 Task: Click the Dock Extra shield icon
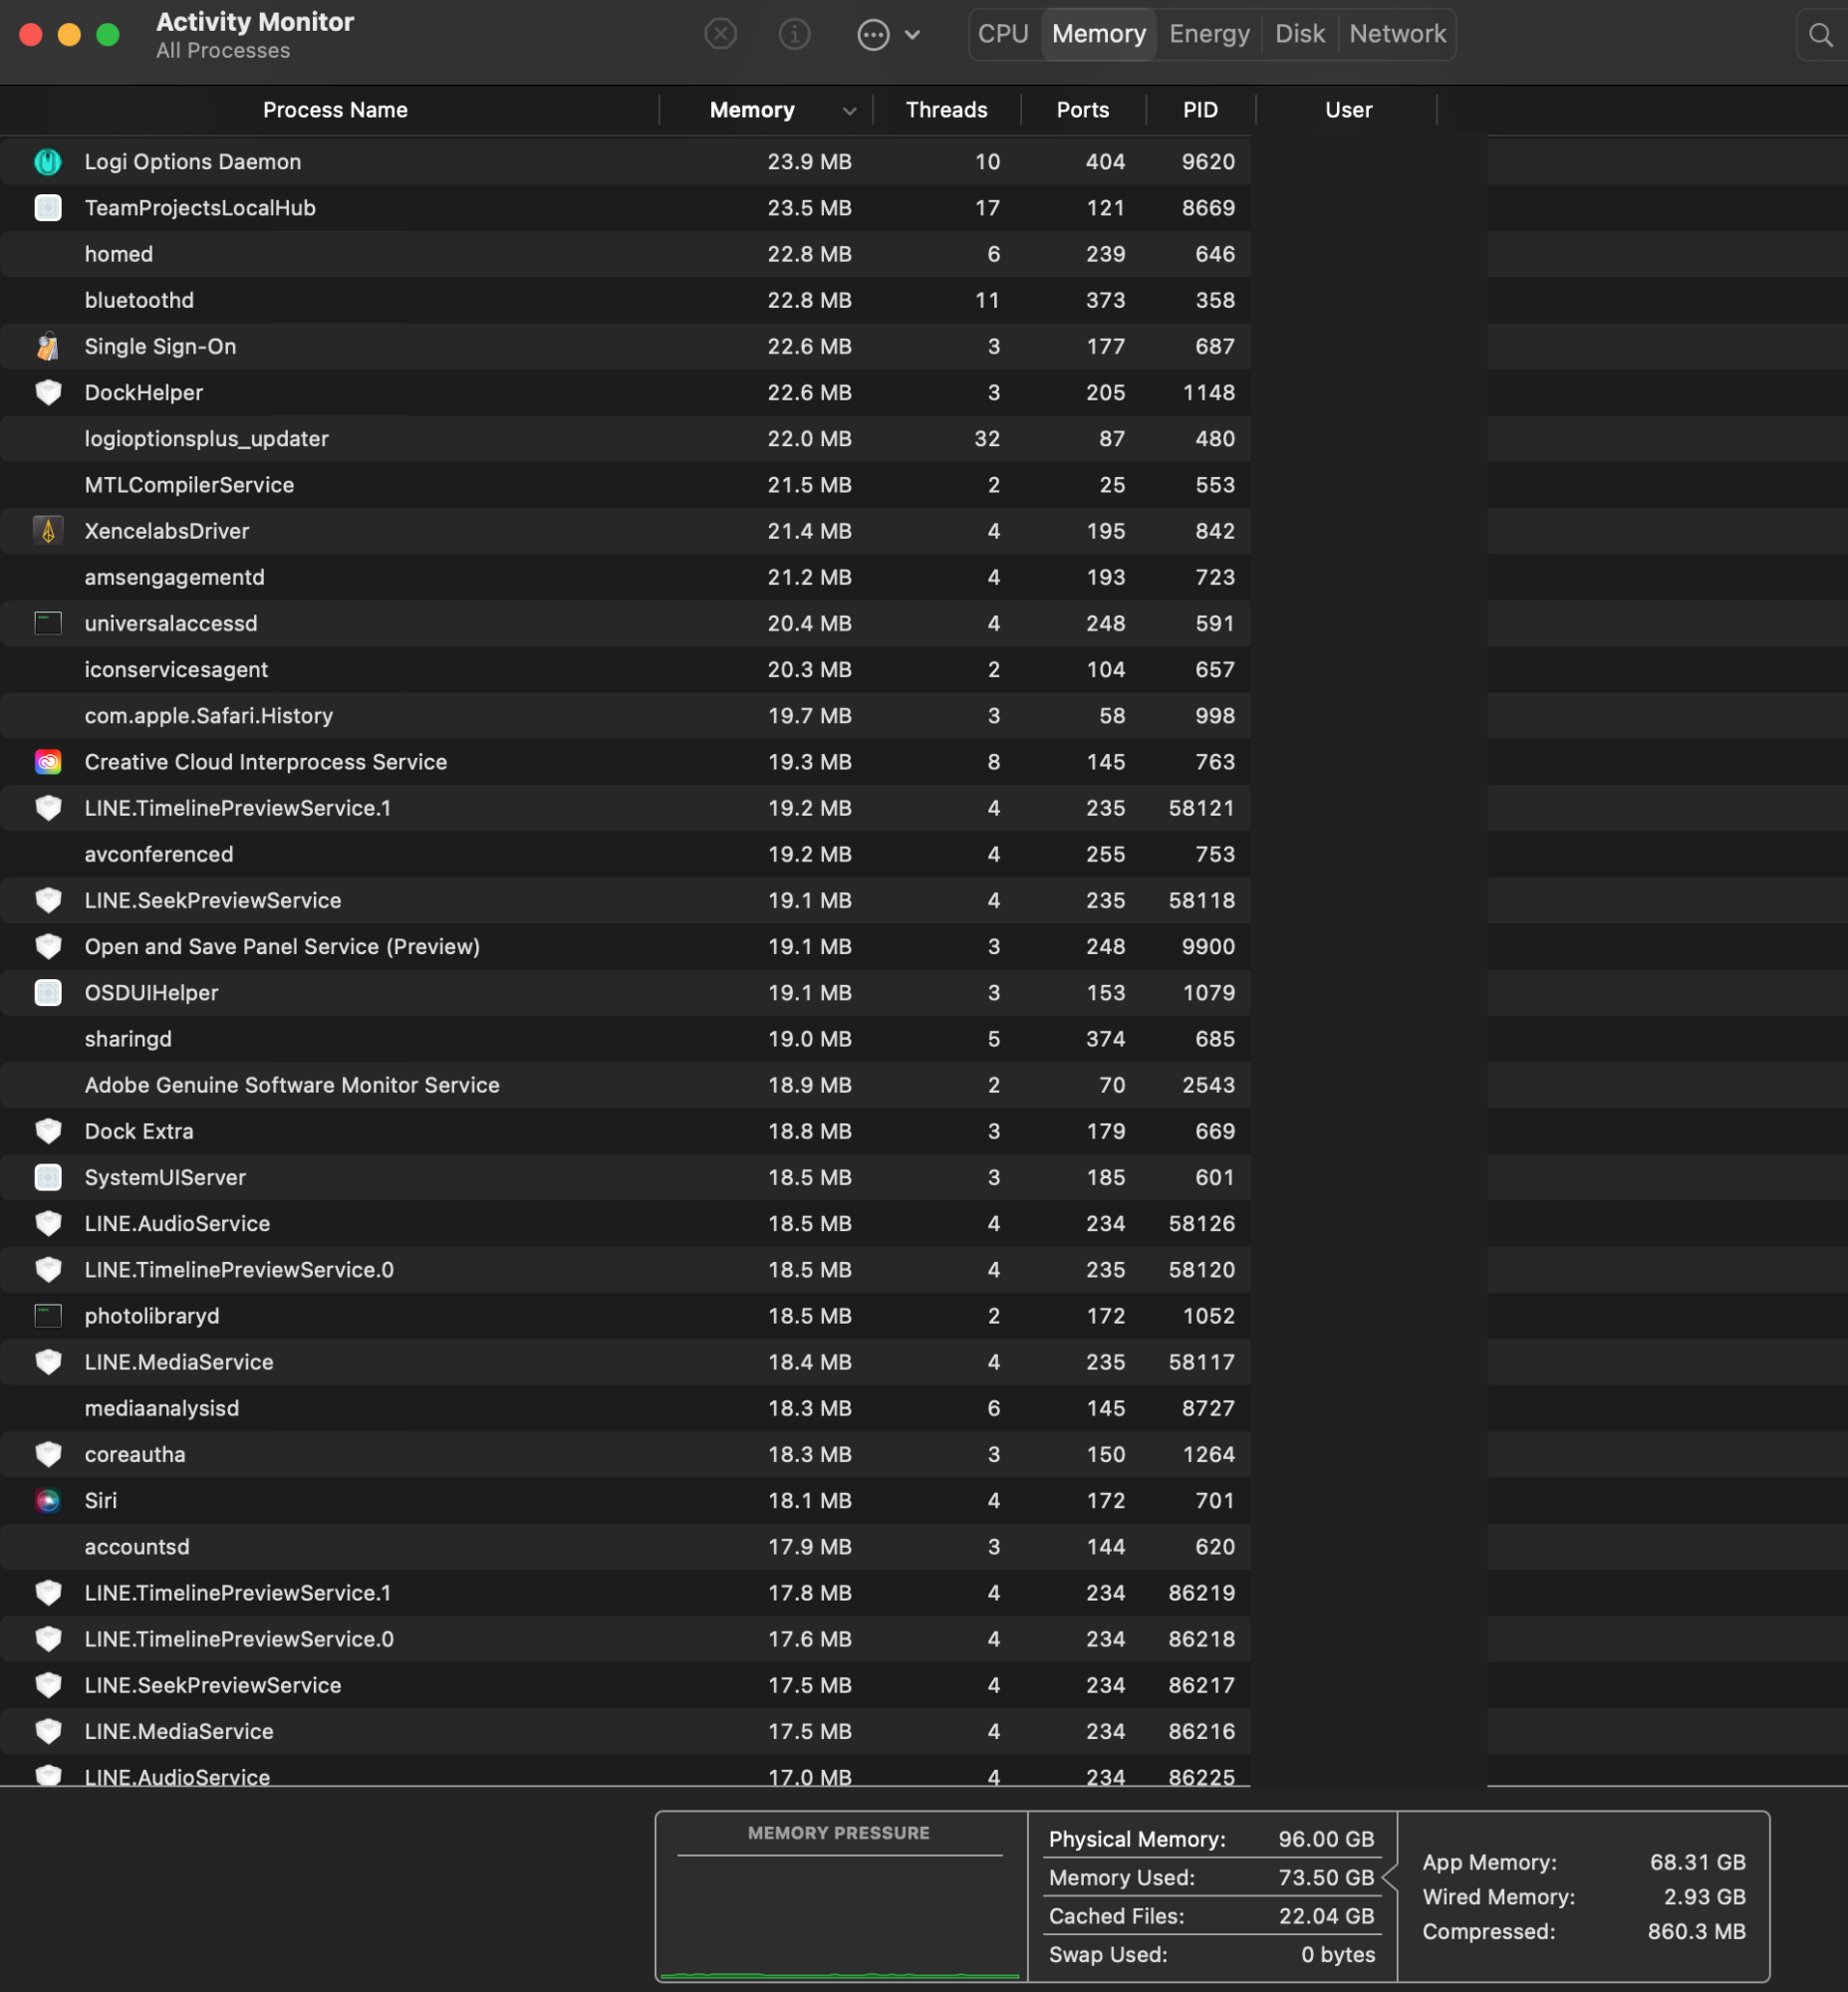(48, 1130)
